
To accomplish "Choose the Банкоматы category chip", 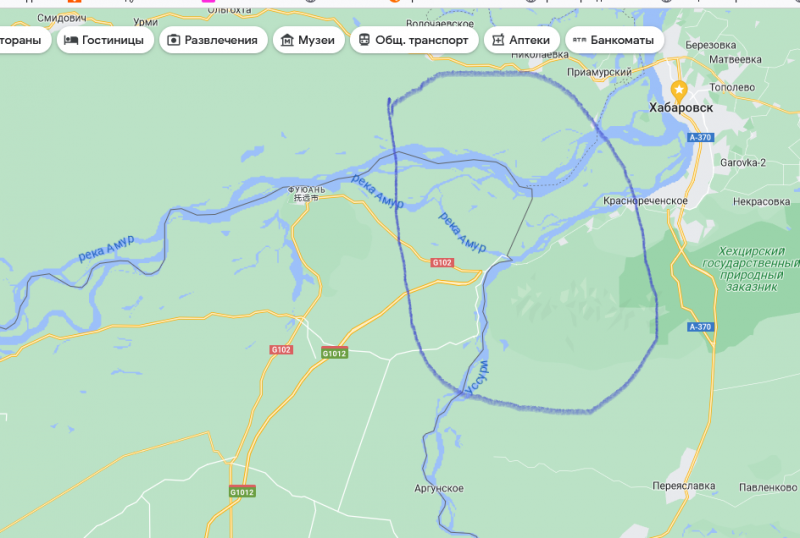I will point(614,40).
